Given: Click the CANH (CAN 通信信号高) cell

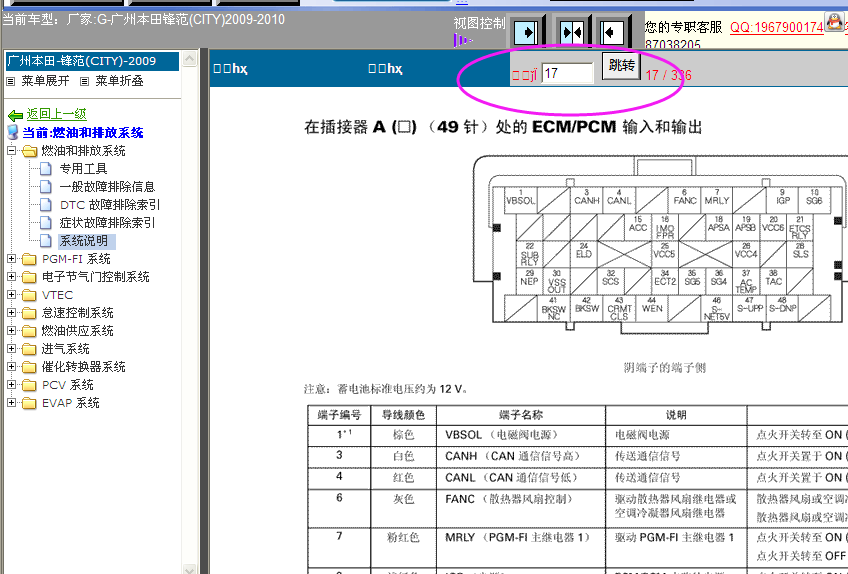Looking at the screenshot, I should point(521,457).
